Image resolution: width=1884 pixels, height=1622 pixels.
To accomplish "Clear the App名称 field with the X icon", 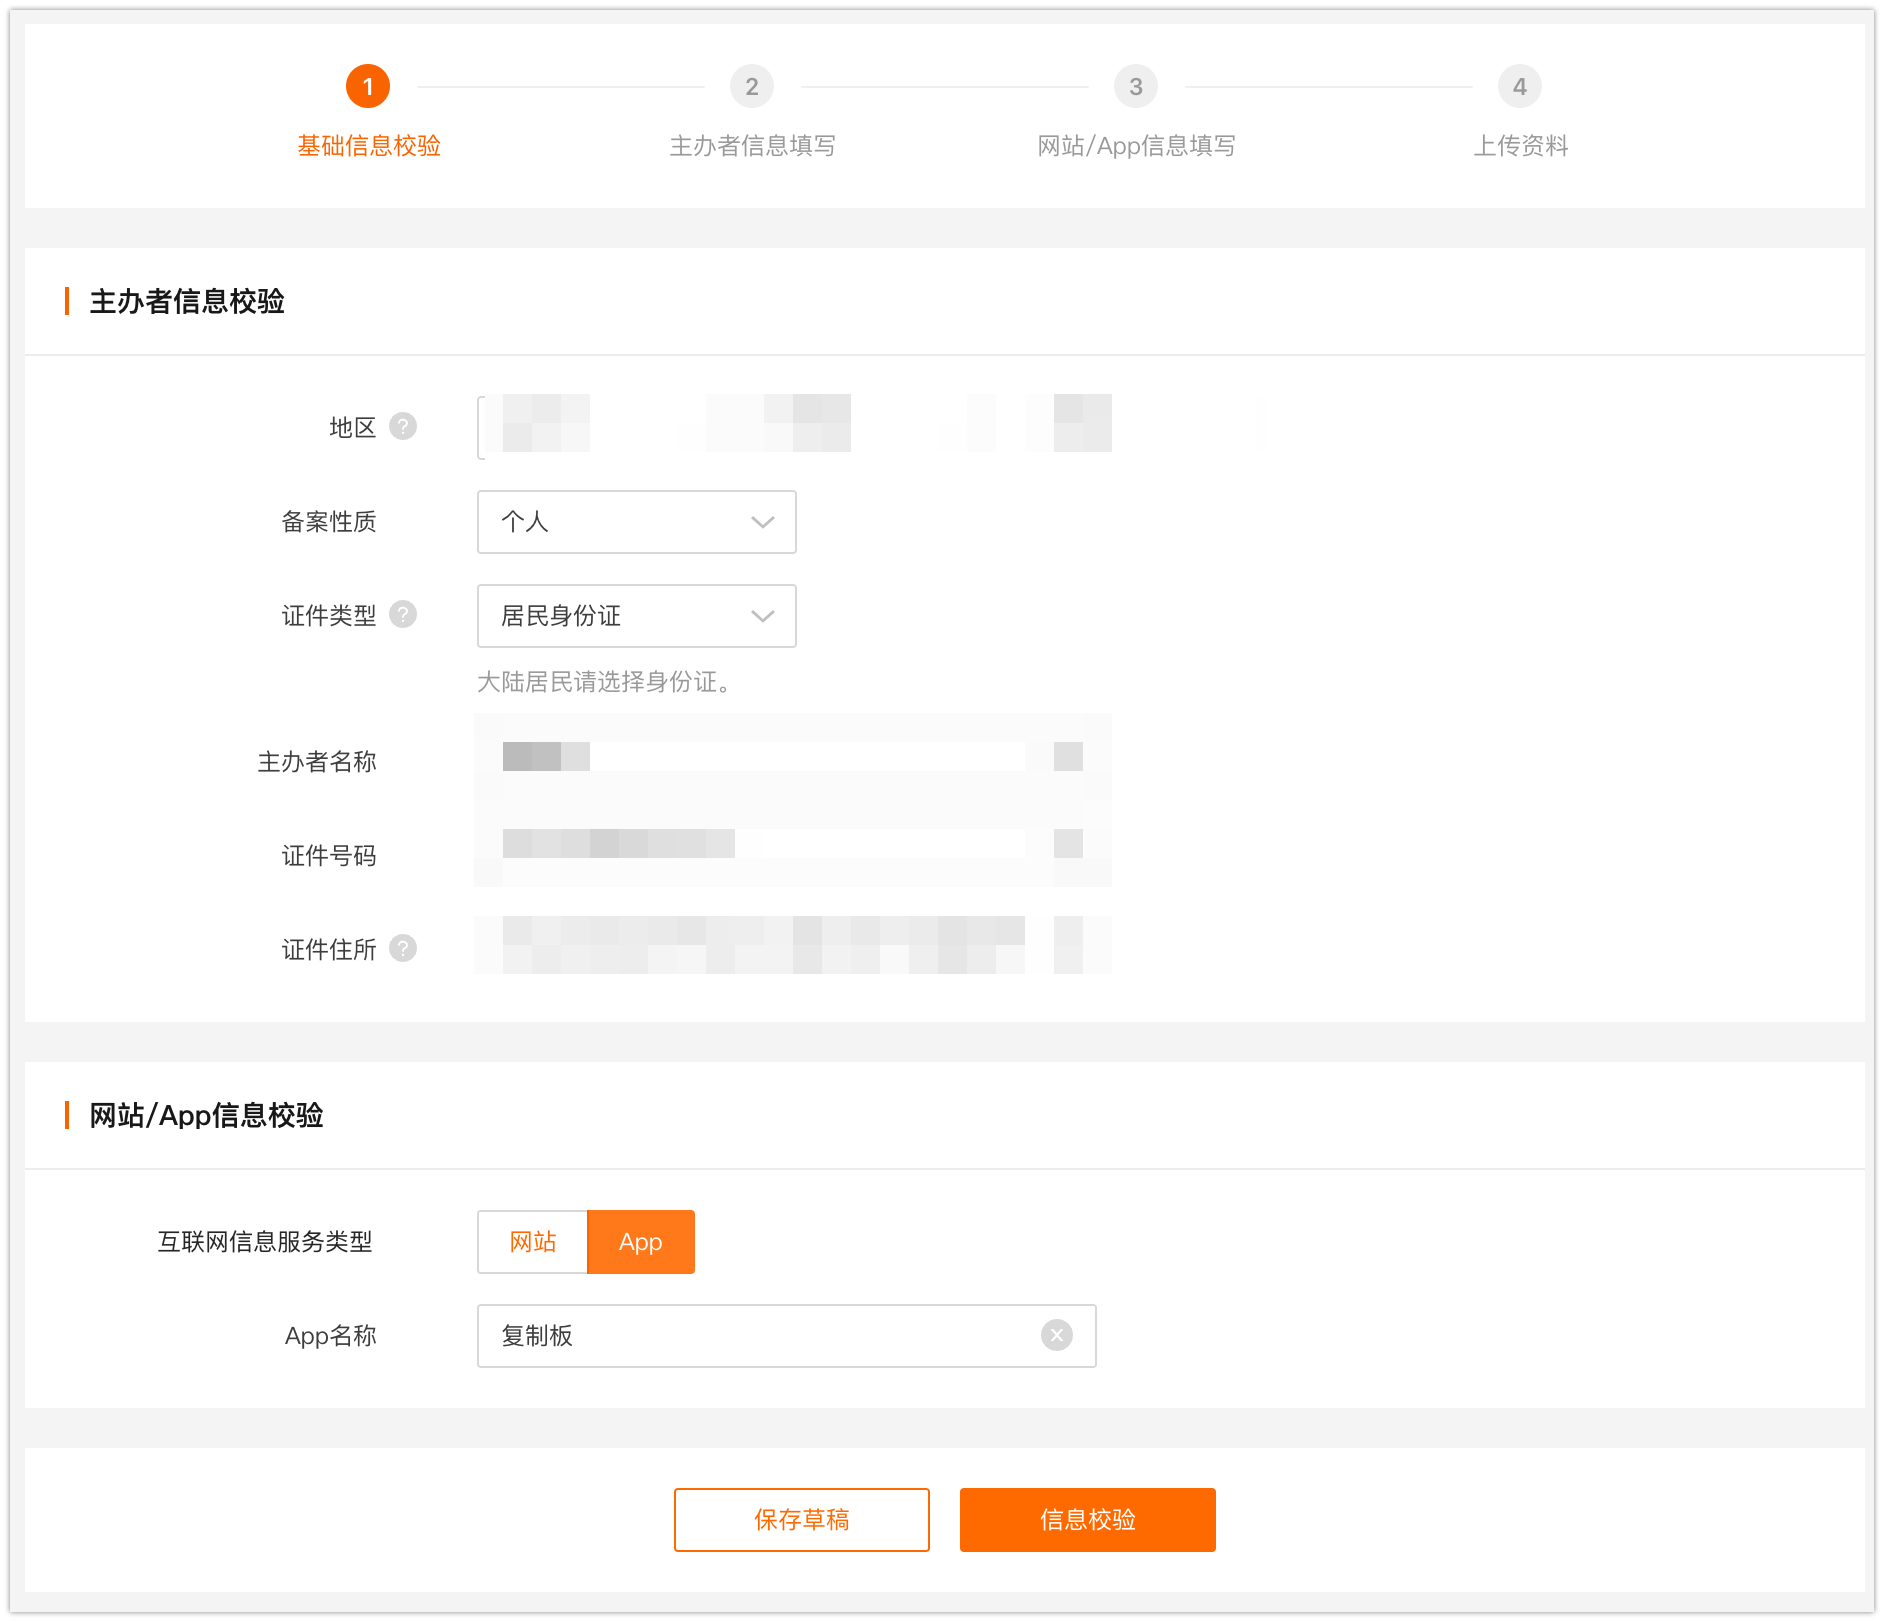I will coord(1056,1335).
